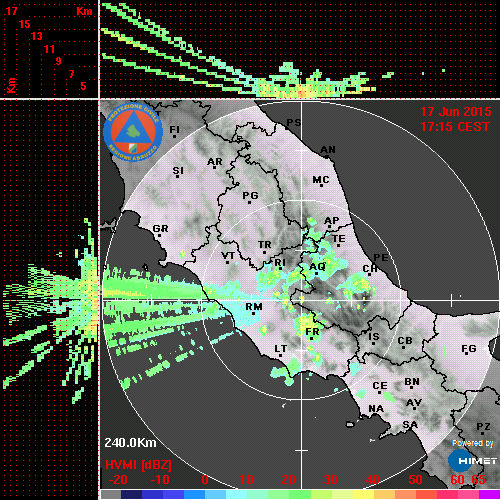
Task: Select the FI city label
Action: tap(175, 130)
